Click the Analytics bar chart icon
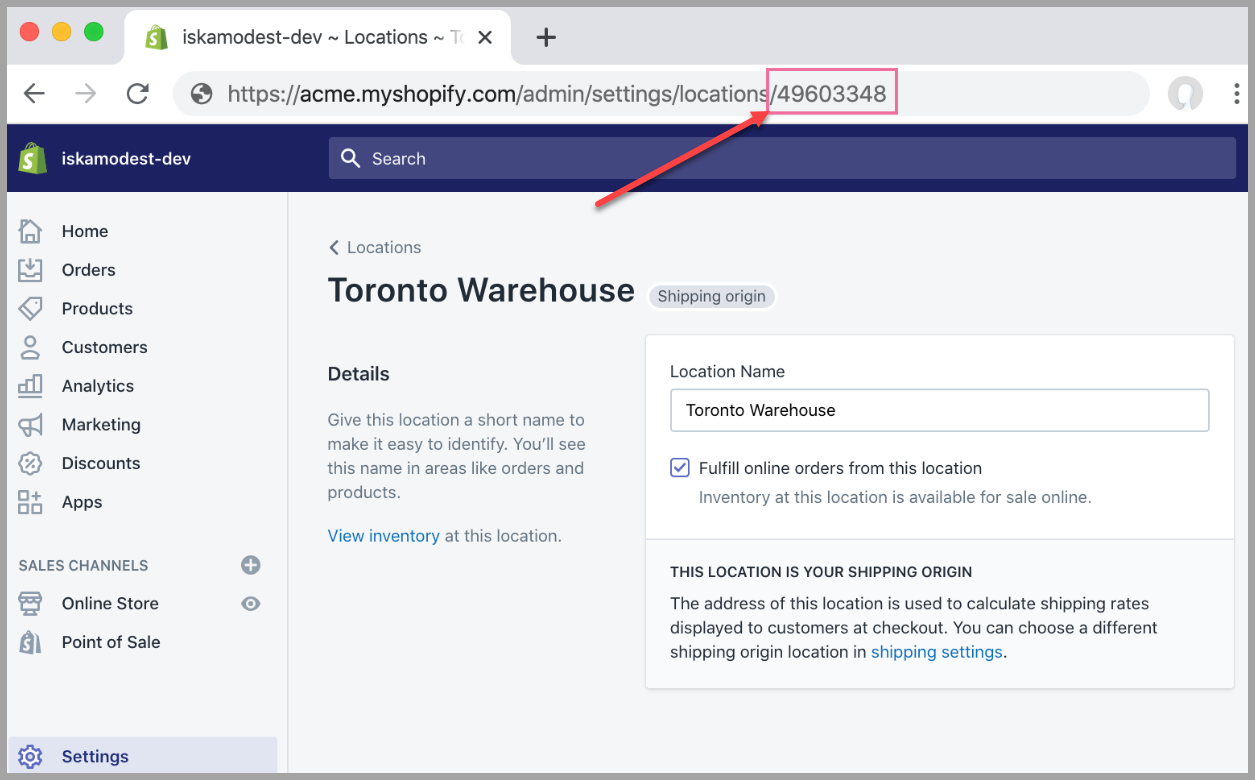This screenshot has height=780, width=1255. [31, 386]
